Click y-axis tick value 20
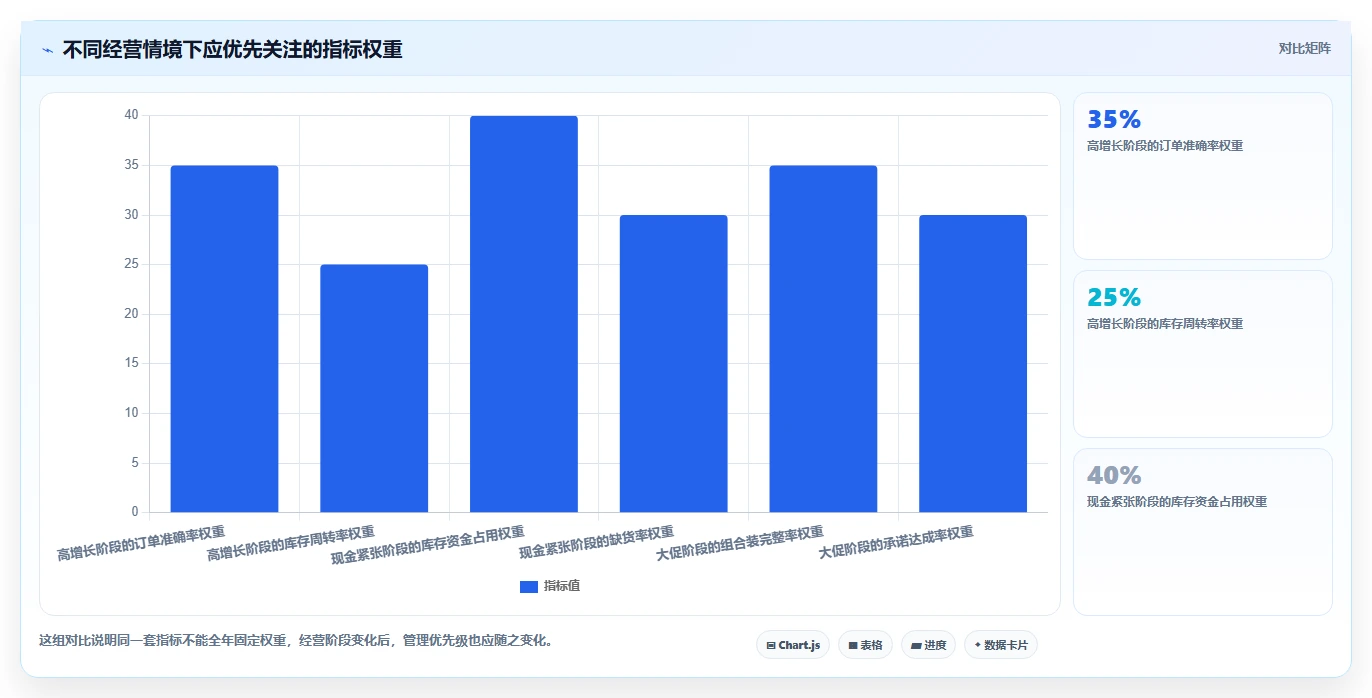1372x698 pixels. coord(131,314)
